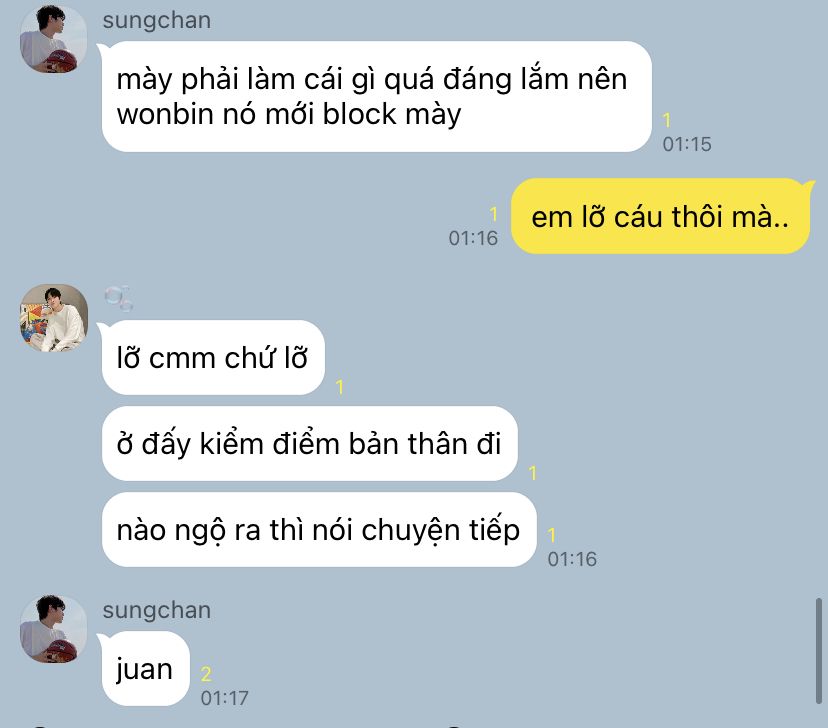
Task: Select the yellow bubble "em lỡ cáu thôi mà.."
Action: coord(660,216)
